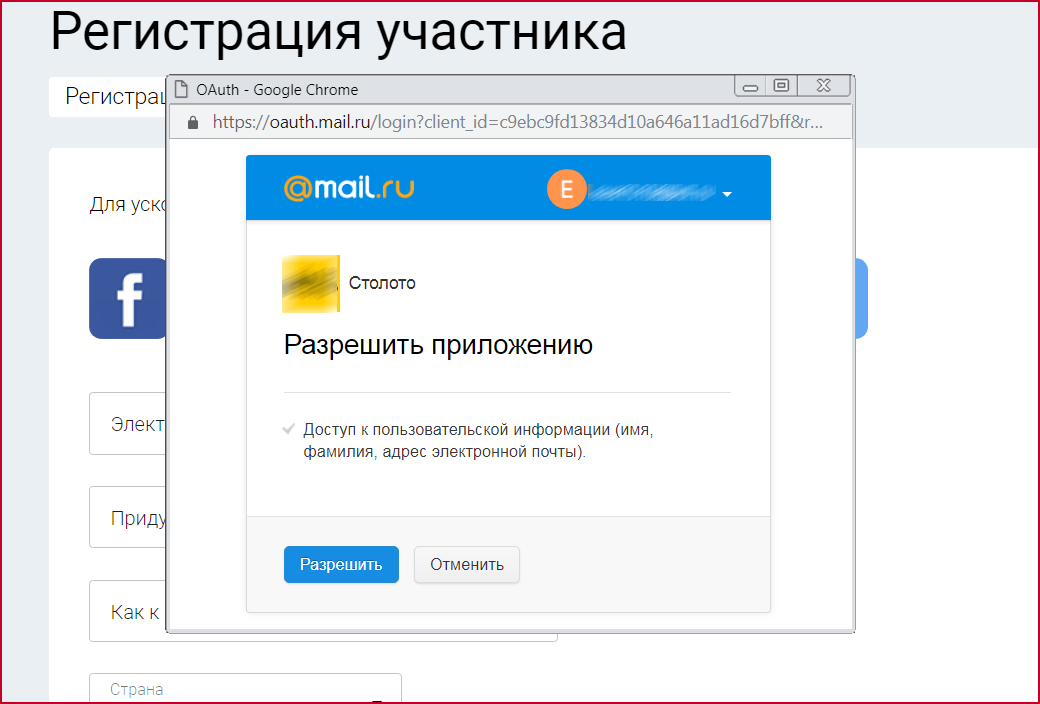
Task: Click the Отменить button
Action: (467, 565)
